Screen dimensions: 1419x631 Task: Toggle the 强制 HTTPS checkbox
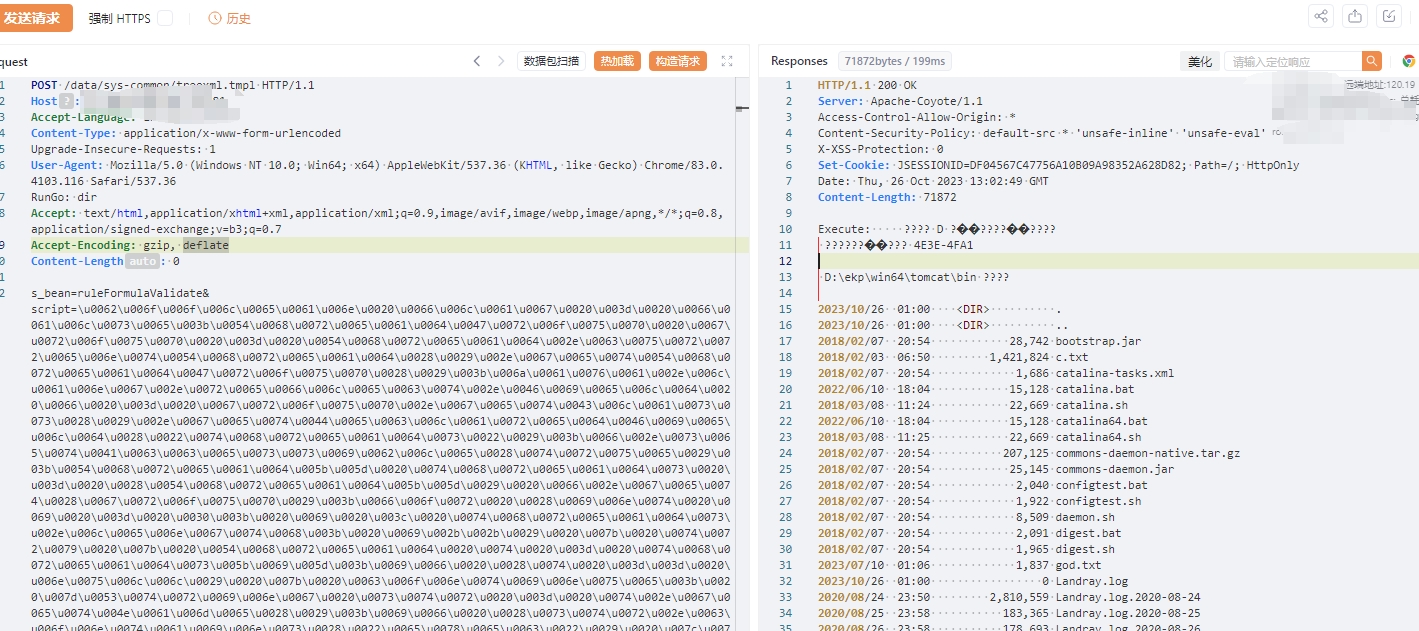coord(165,18)
